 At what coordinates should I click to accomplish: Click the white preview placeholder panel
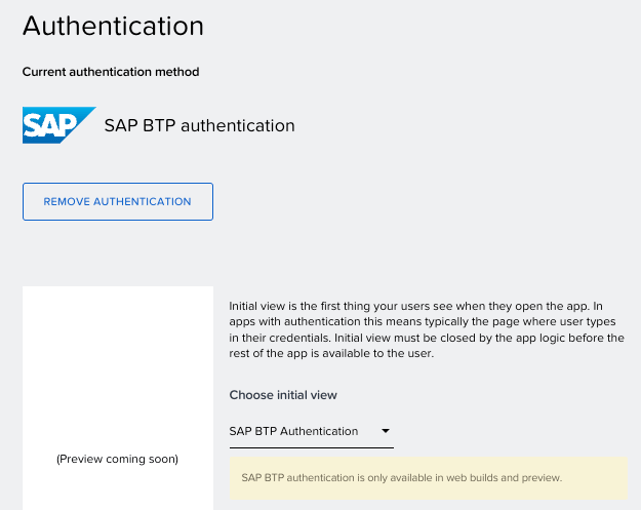tap(118, 398)
